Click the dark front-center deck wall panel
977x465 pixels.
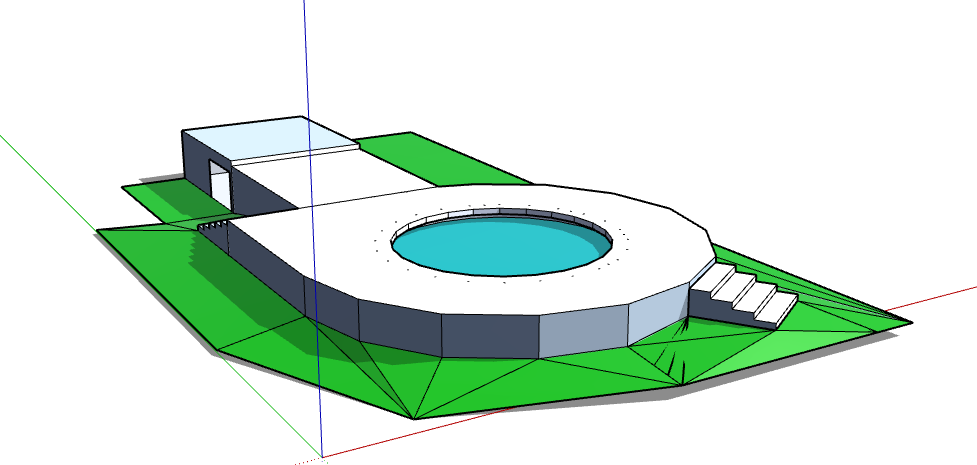(490, 336)
